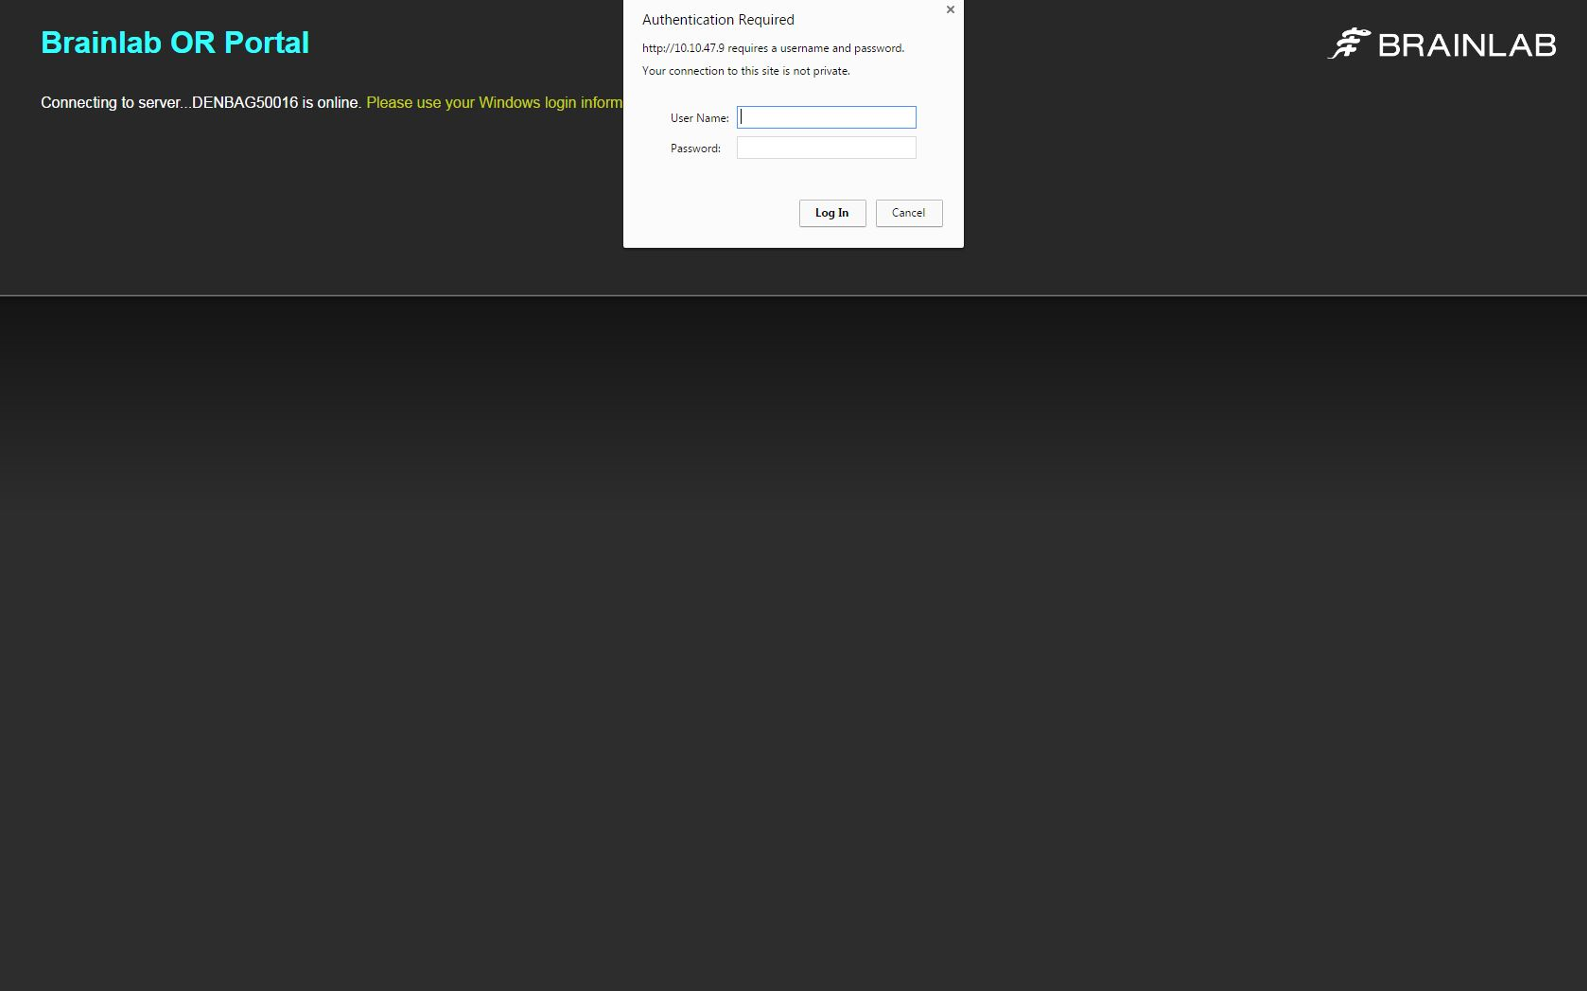The height and width of the screenshot is (991, 1587).
Task: Close the Authentication Required dialog with X
Action: tap(950, 10)
